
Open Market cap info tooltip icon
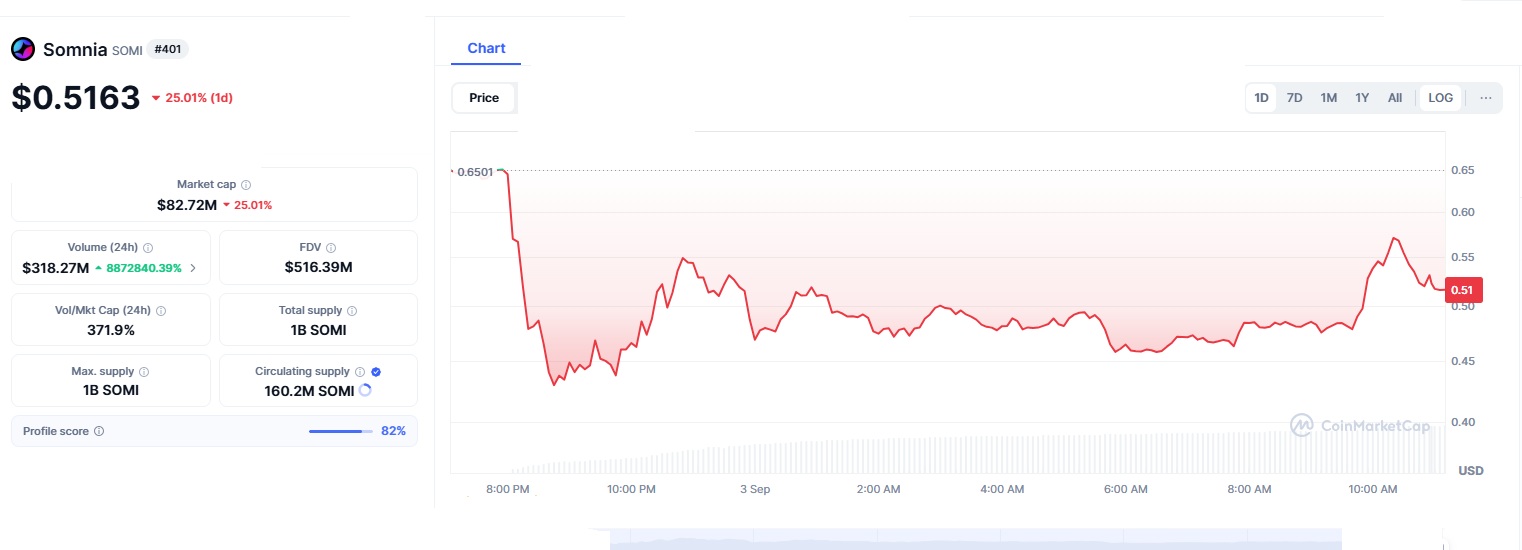point(246,185)
